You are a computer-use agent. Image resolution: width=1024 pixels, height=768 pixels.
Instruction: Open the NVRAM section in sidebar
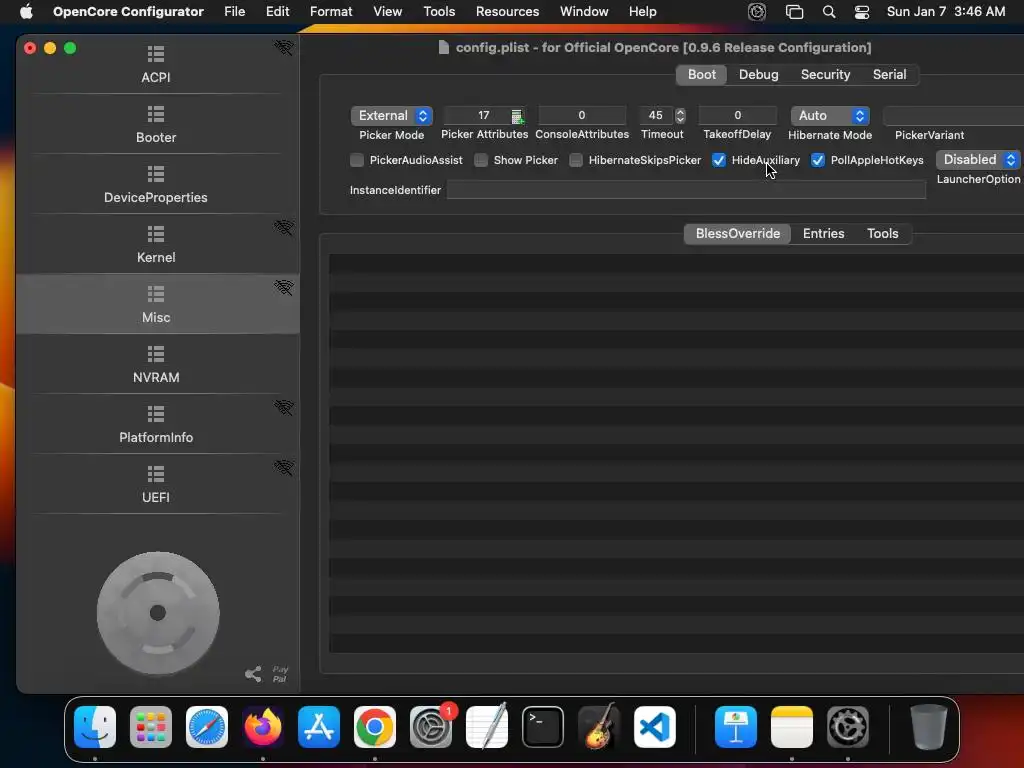click(x=156, y=364)
